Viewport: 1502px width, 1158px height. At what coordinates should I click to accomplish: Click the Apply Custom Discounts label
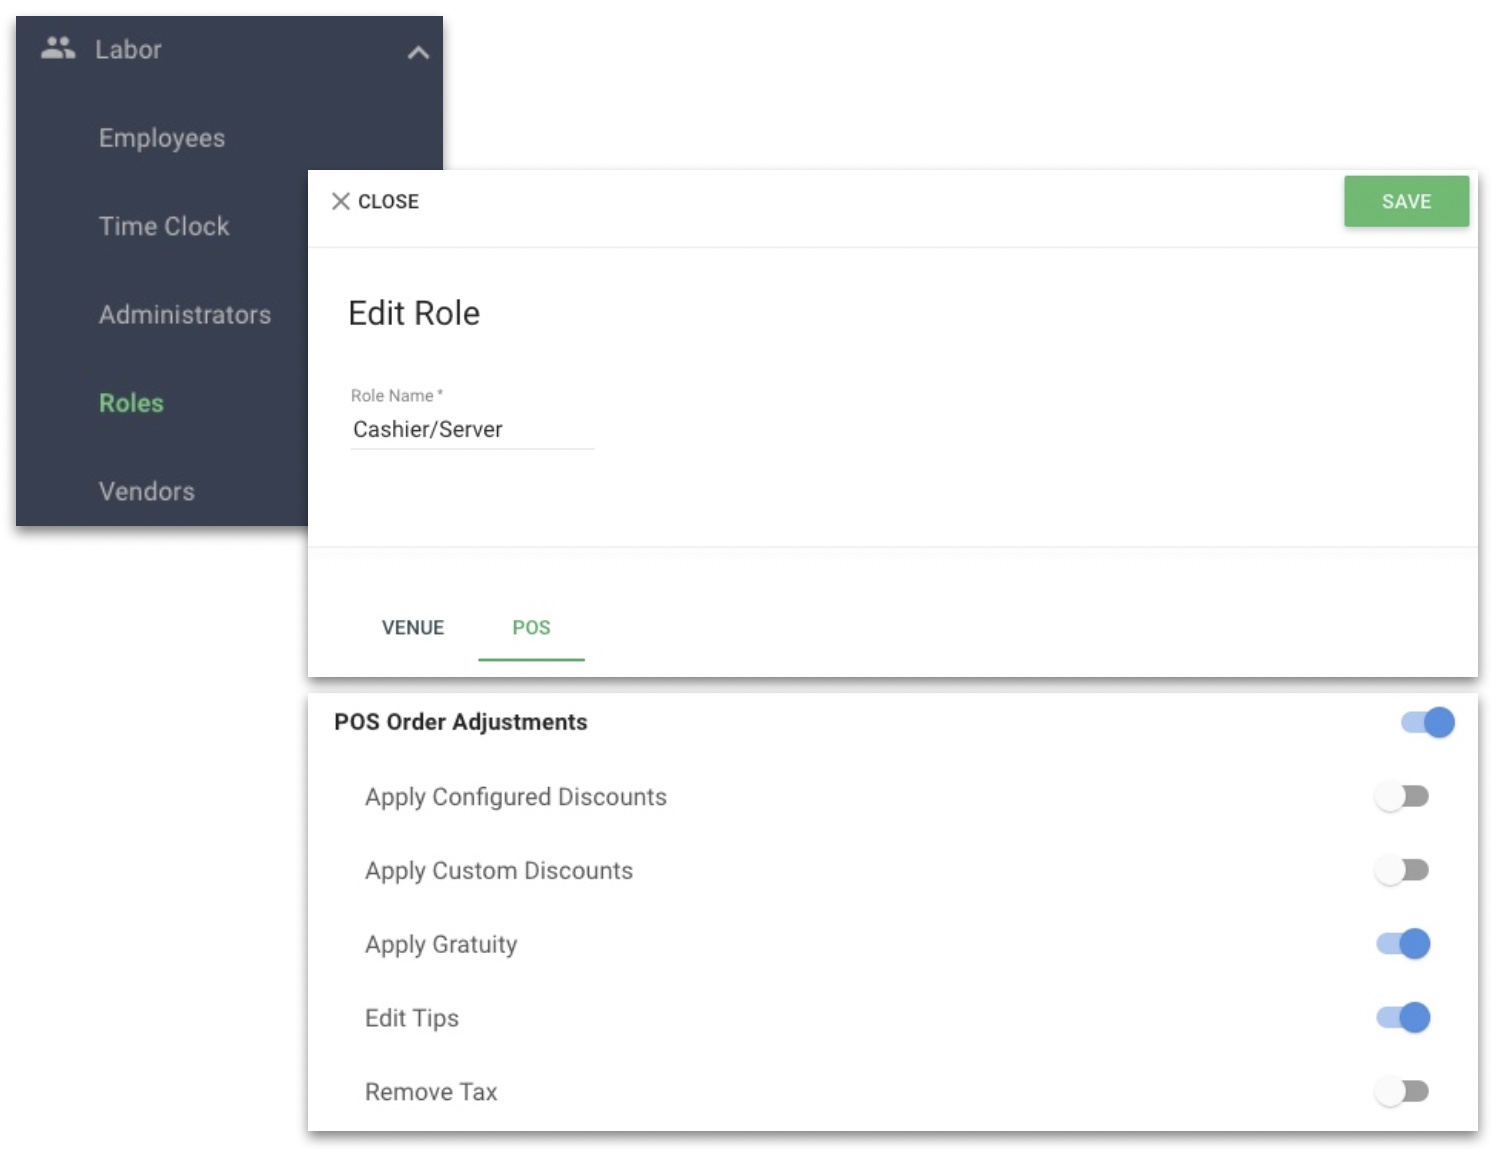[499, 871]
